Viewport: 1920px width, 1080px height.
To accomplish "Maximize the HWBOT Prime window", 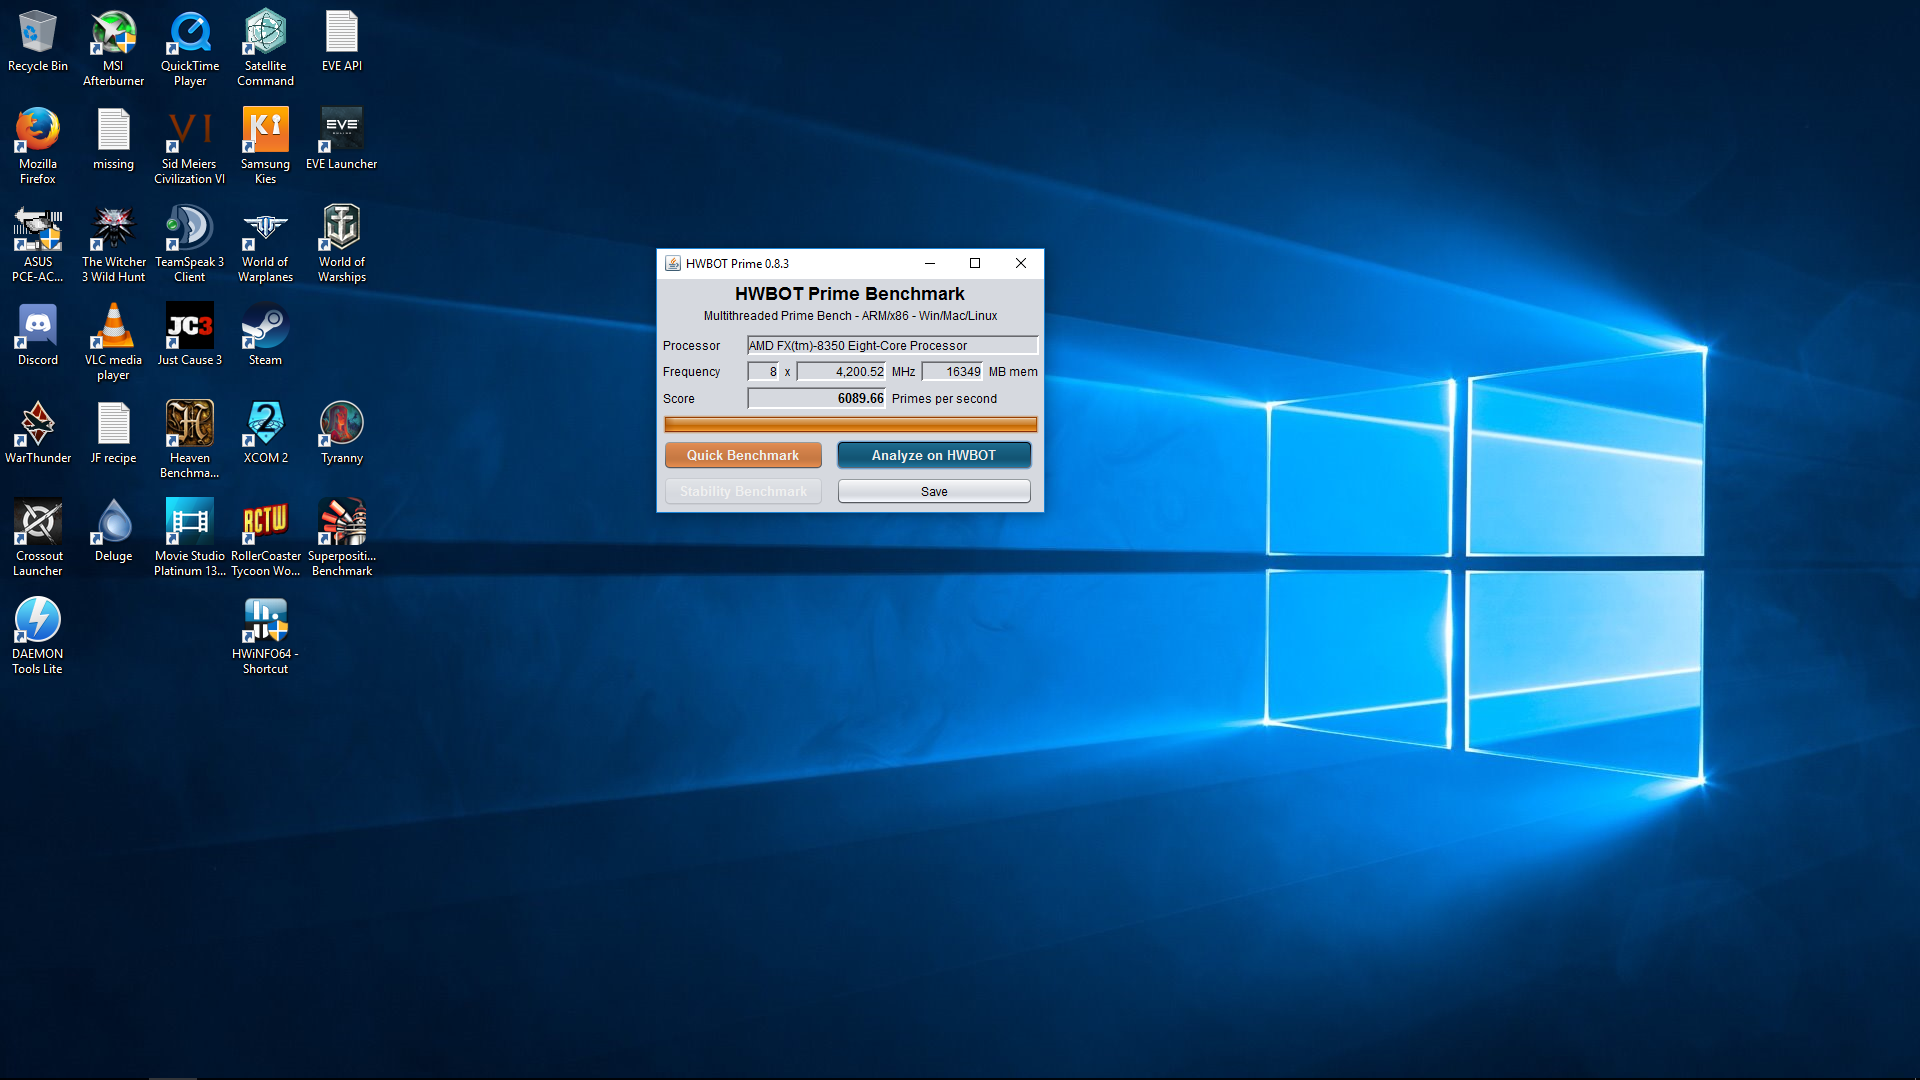I will [x=975, y=263].
